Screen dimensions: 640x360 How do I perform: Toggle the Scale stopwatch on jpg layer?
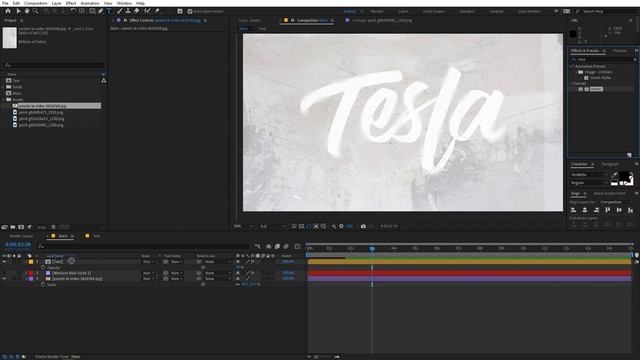click(x=43, y=284)
